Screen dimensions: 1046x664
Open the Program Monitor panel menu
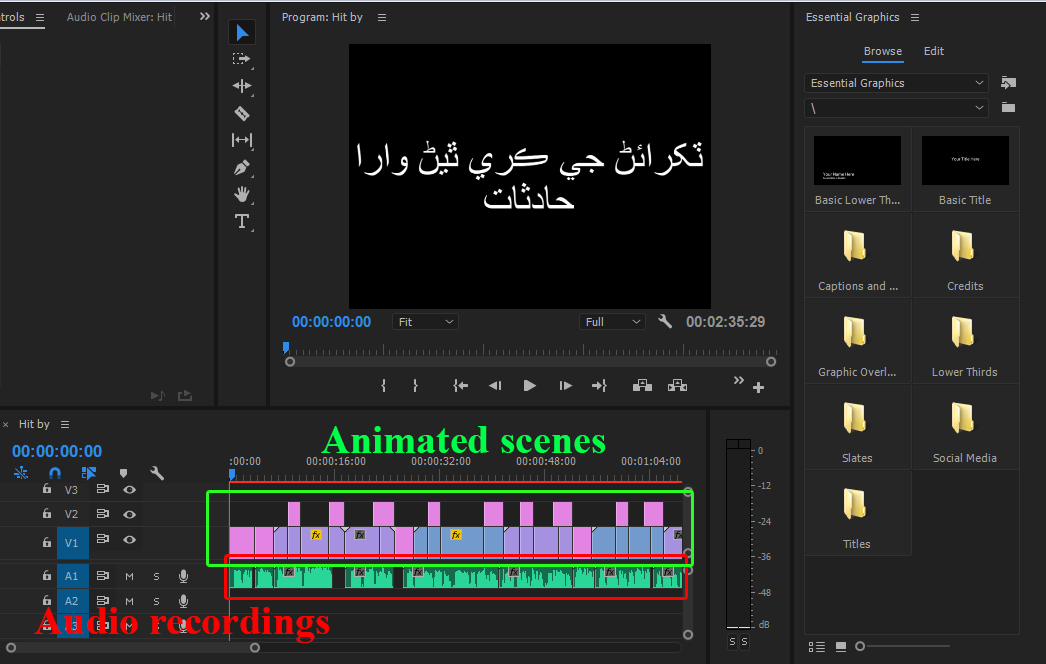point(382,17)
